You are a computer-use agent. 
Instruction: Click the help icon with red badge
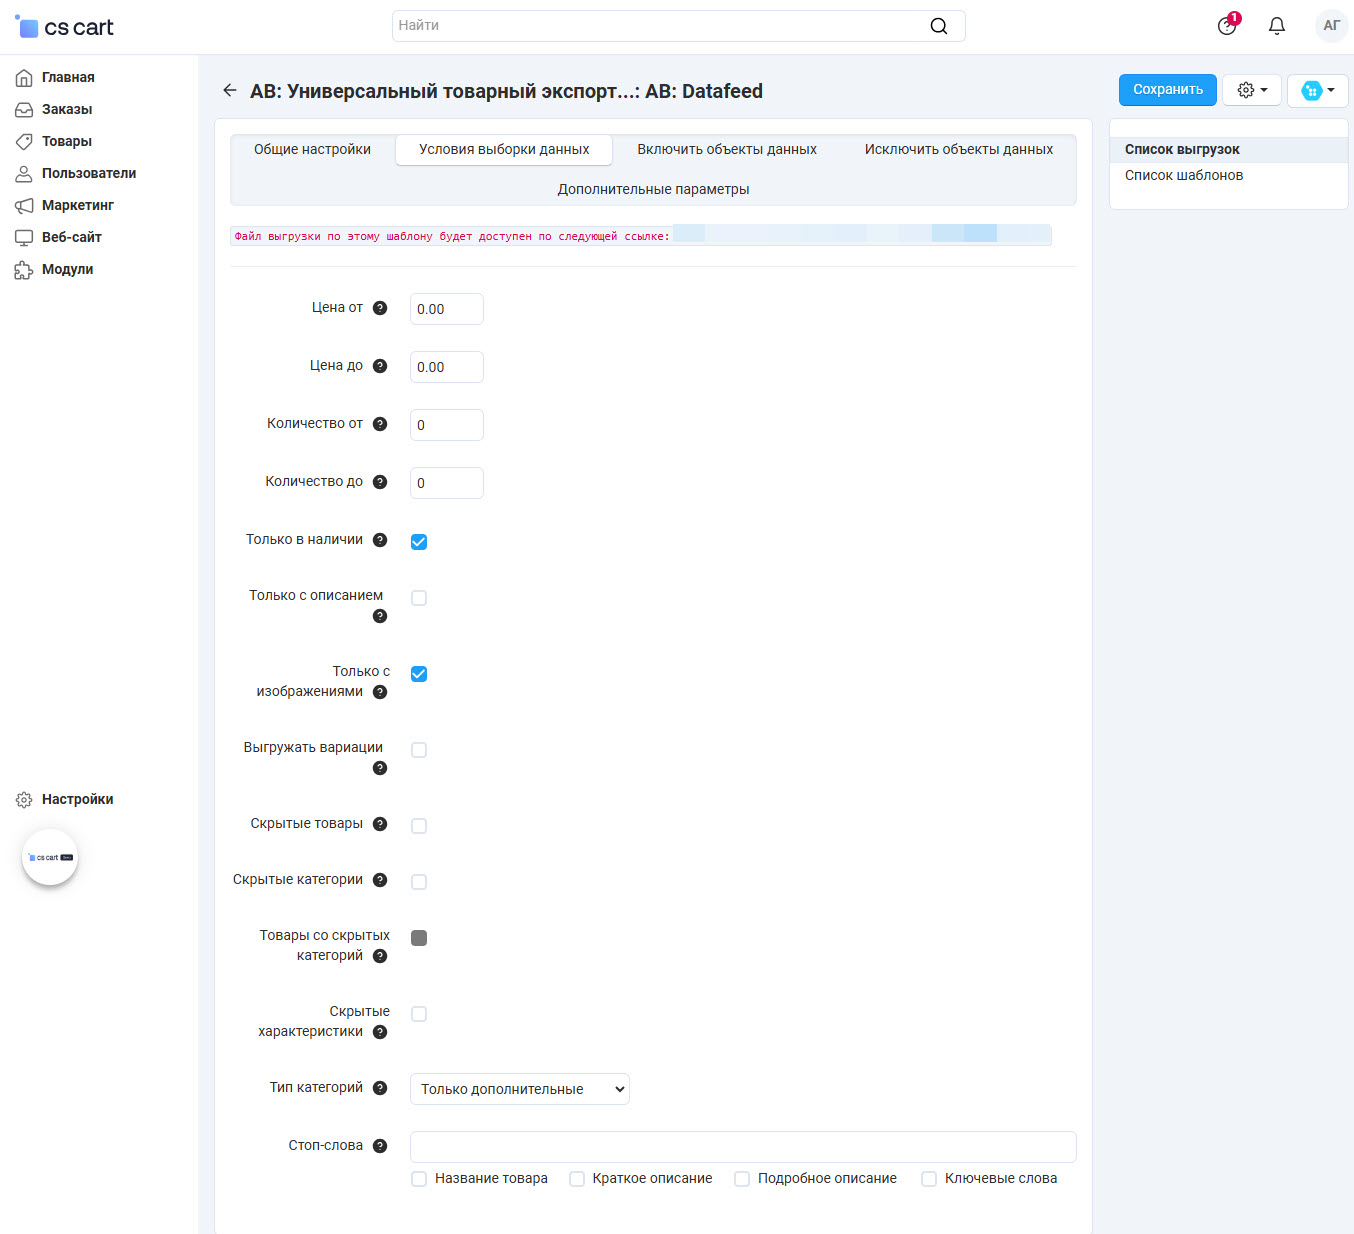pos(1227,25)
